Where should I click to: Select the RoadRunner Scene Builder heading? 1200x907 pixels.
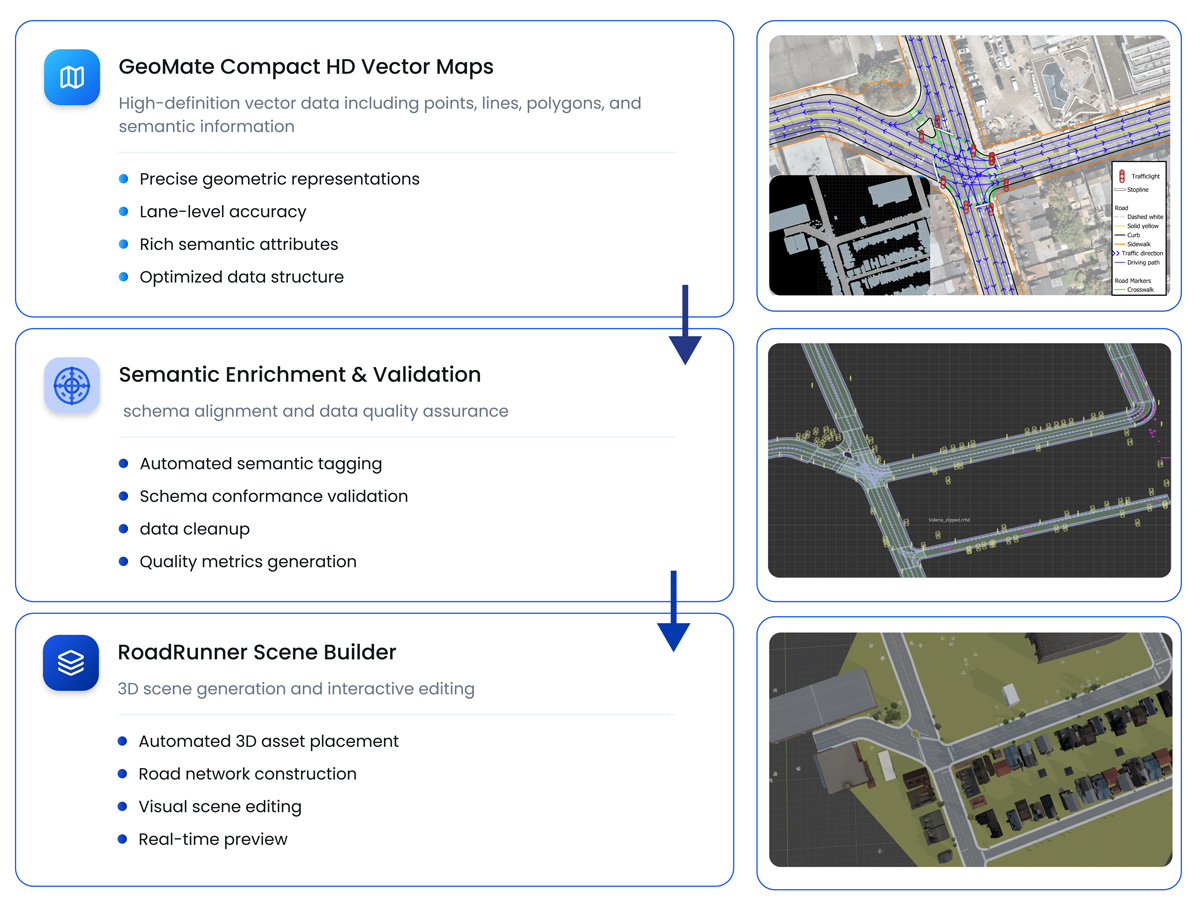point(257,653)
